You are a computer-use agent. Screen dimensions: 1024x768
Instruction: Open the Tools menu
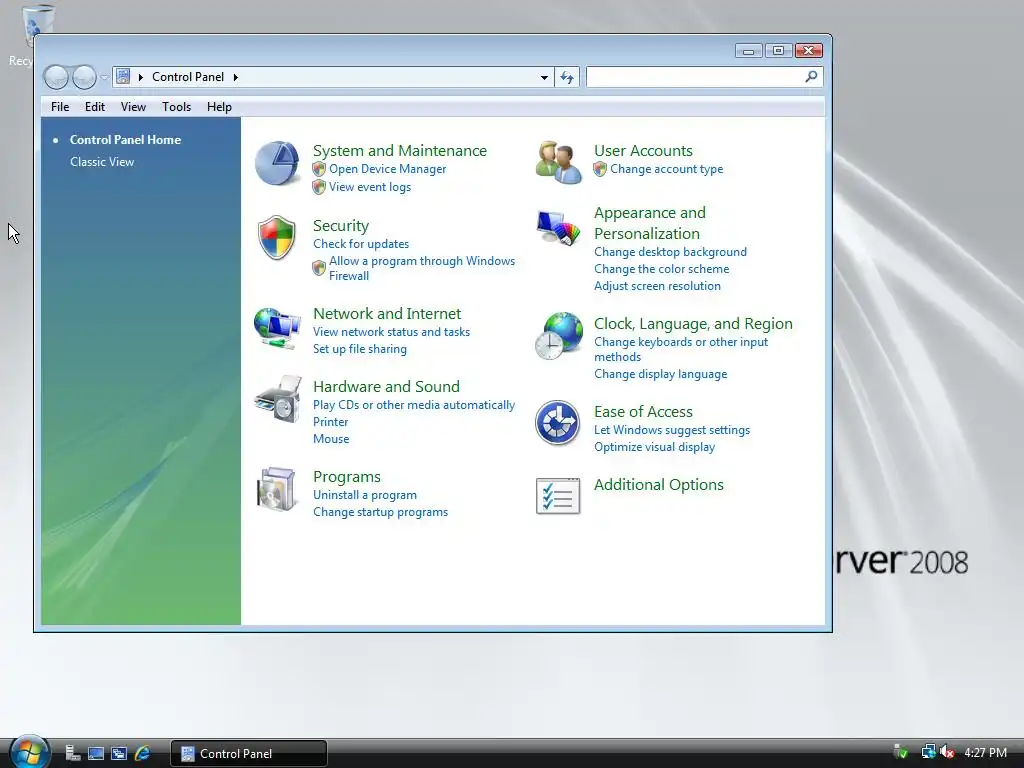click(176, 106)
